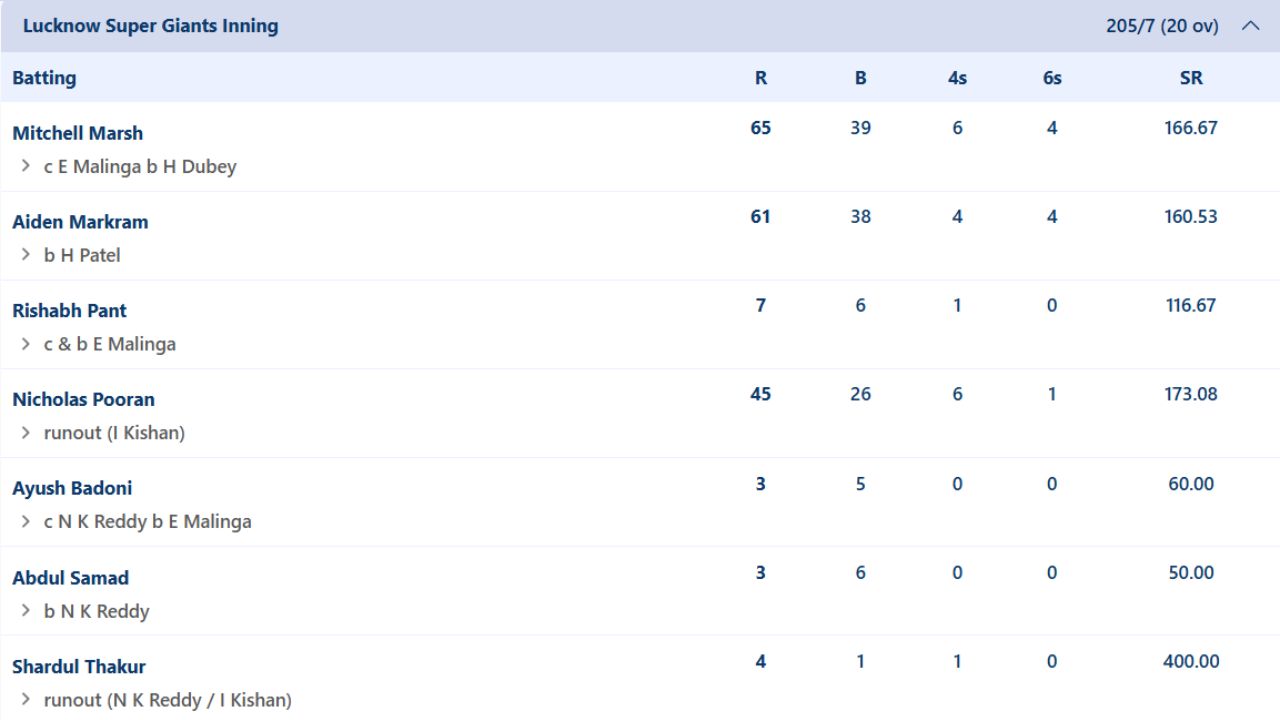Click the 205/7 (20 ov) score

coord(1162,26)
